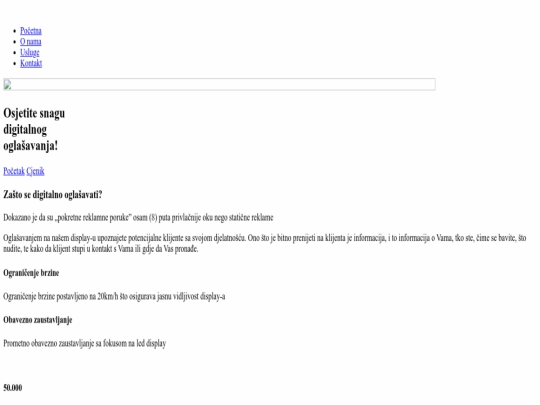This screenshot has width=540, height=405.
Task: Click the heading Osjetite snagu digitalnog oglašavanja
Action: pyautogui.click(x=34, y=129)
